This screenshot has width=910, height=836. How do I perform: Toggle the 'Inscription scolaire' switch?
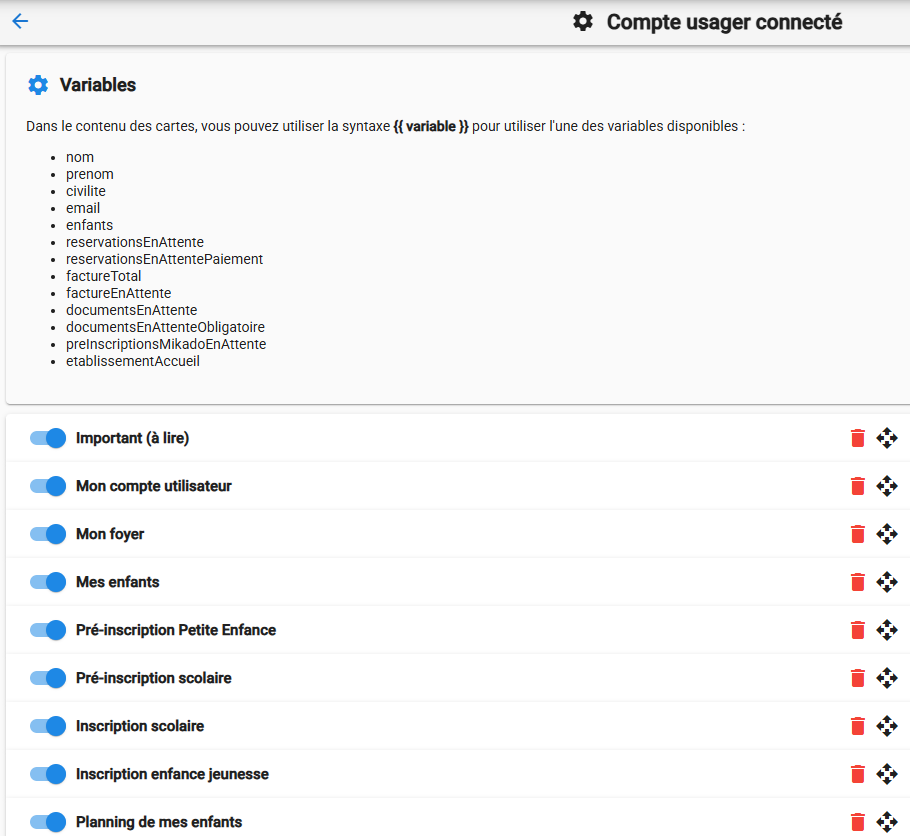[x=48, y=726]
